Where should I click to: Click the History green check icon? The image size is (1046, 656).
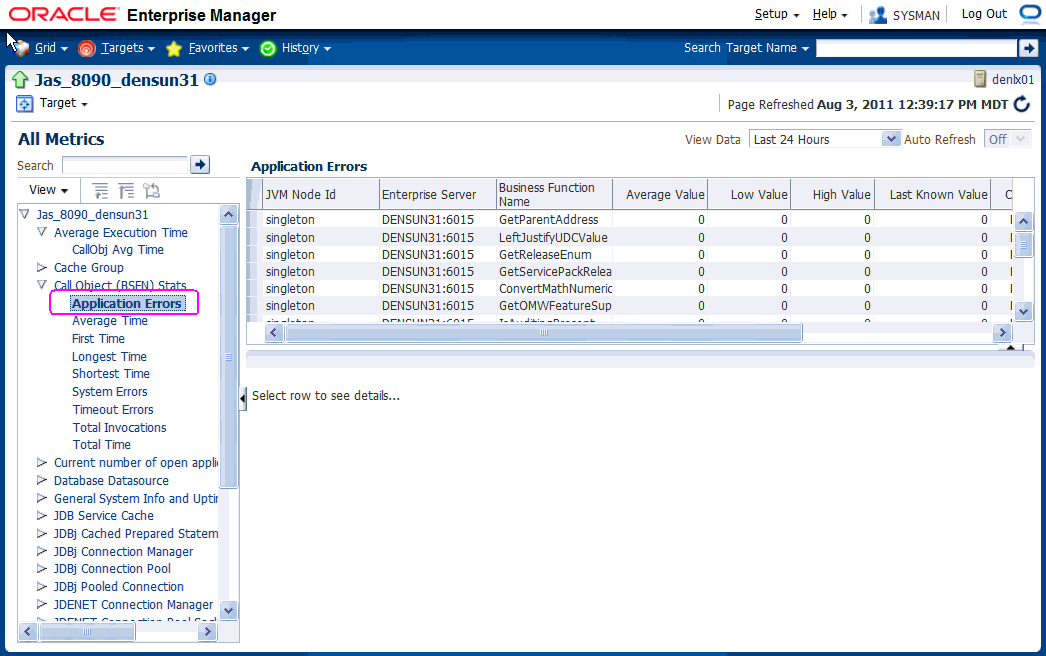[268, 48]
